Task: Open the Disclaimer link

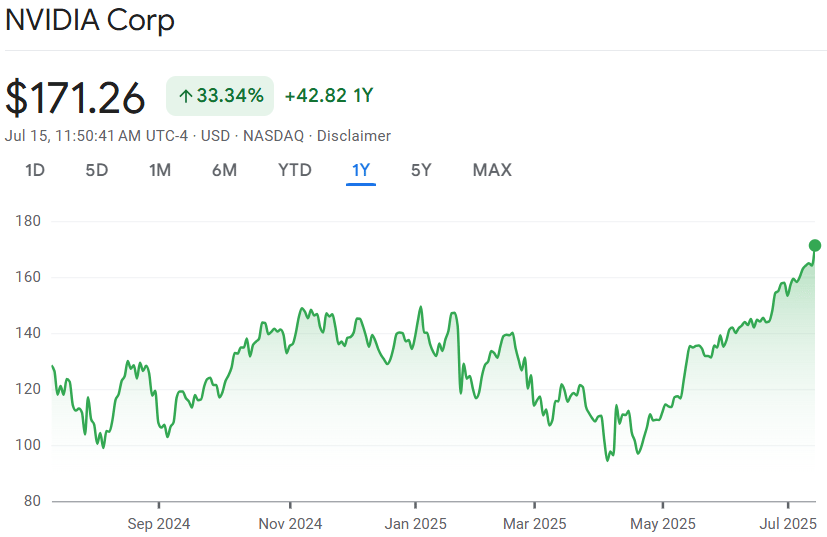Action: (353, 136)
